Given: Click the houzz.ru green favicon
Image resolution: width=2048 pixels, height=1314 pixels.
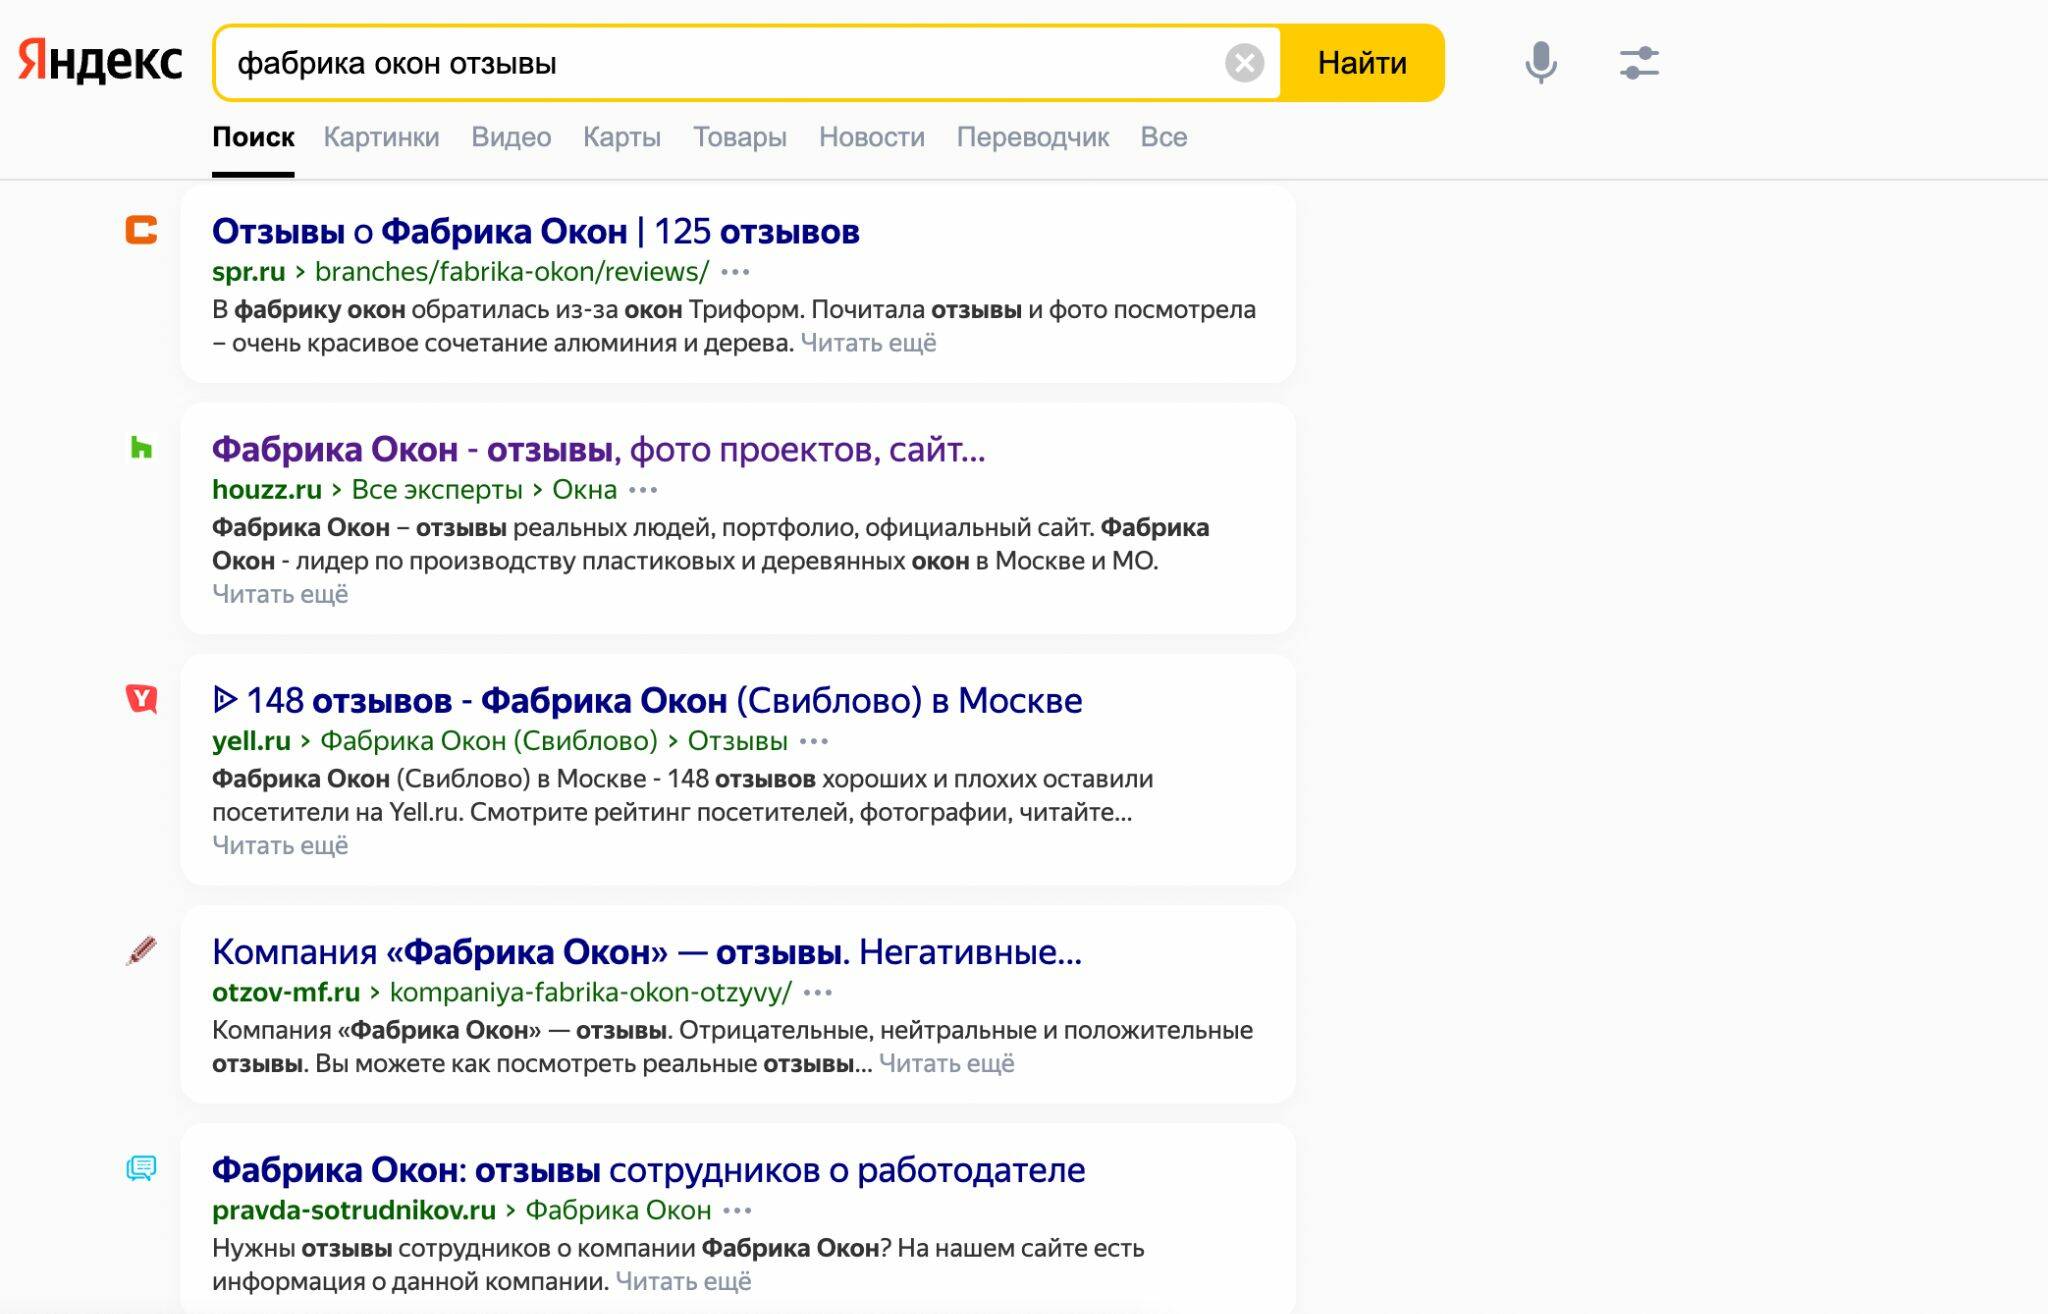Looking at the screenshot, I should coord(141,448).
